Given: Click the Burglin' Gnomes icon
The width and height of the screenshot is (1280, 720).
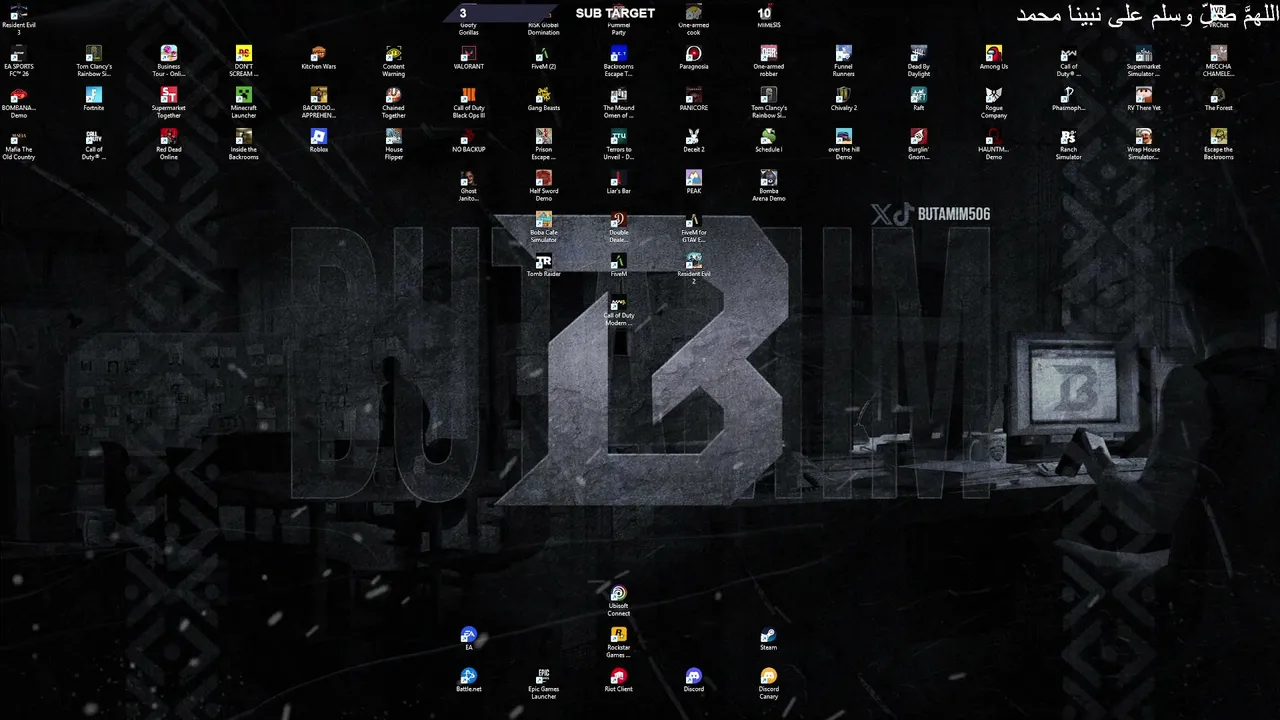Looking at the screenshot, I should click(x=919, y=145).
